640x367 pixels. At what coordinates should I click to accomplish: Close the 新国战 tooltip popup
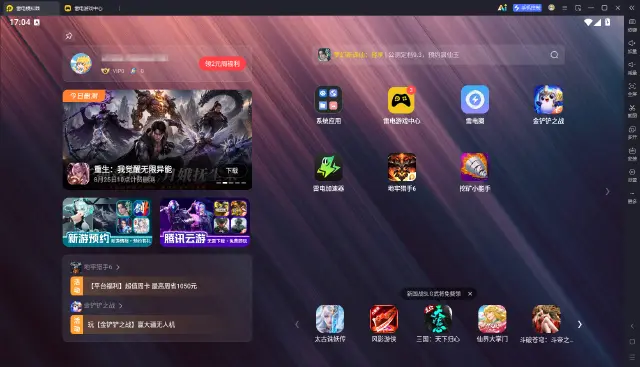470,294
